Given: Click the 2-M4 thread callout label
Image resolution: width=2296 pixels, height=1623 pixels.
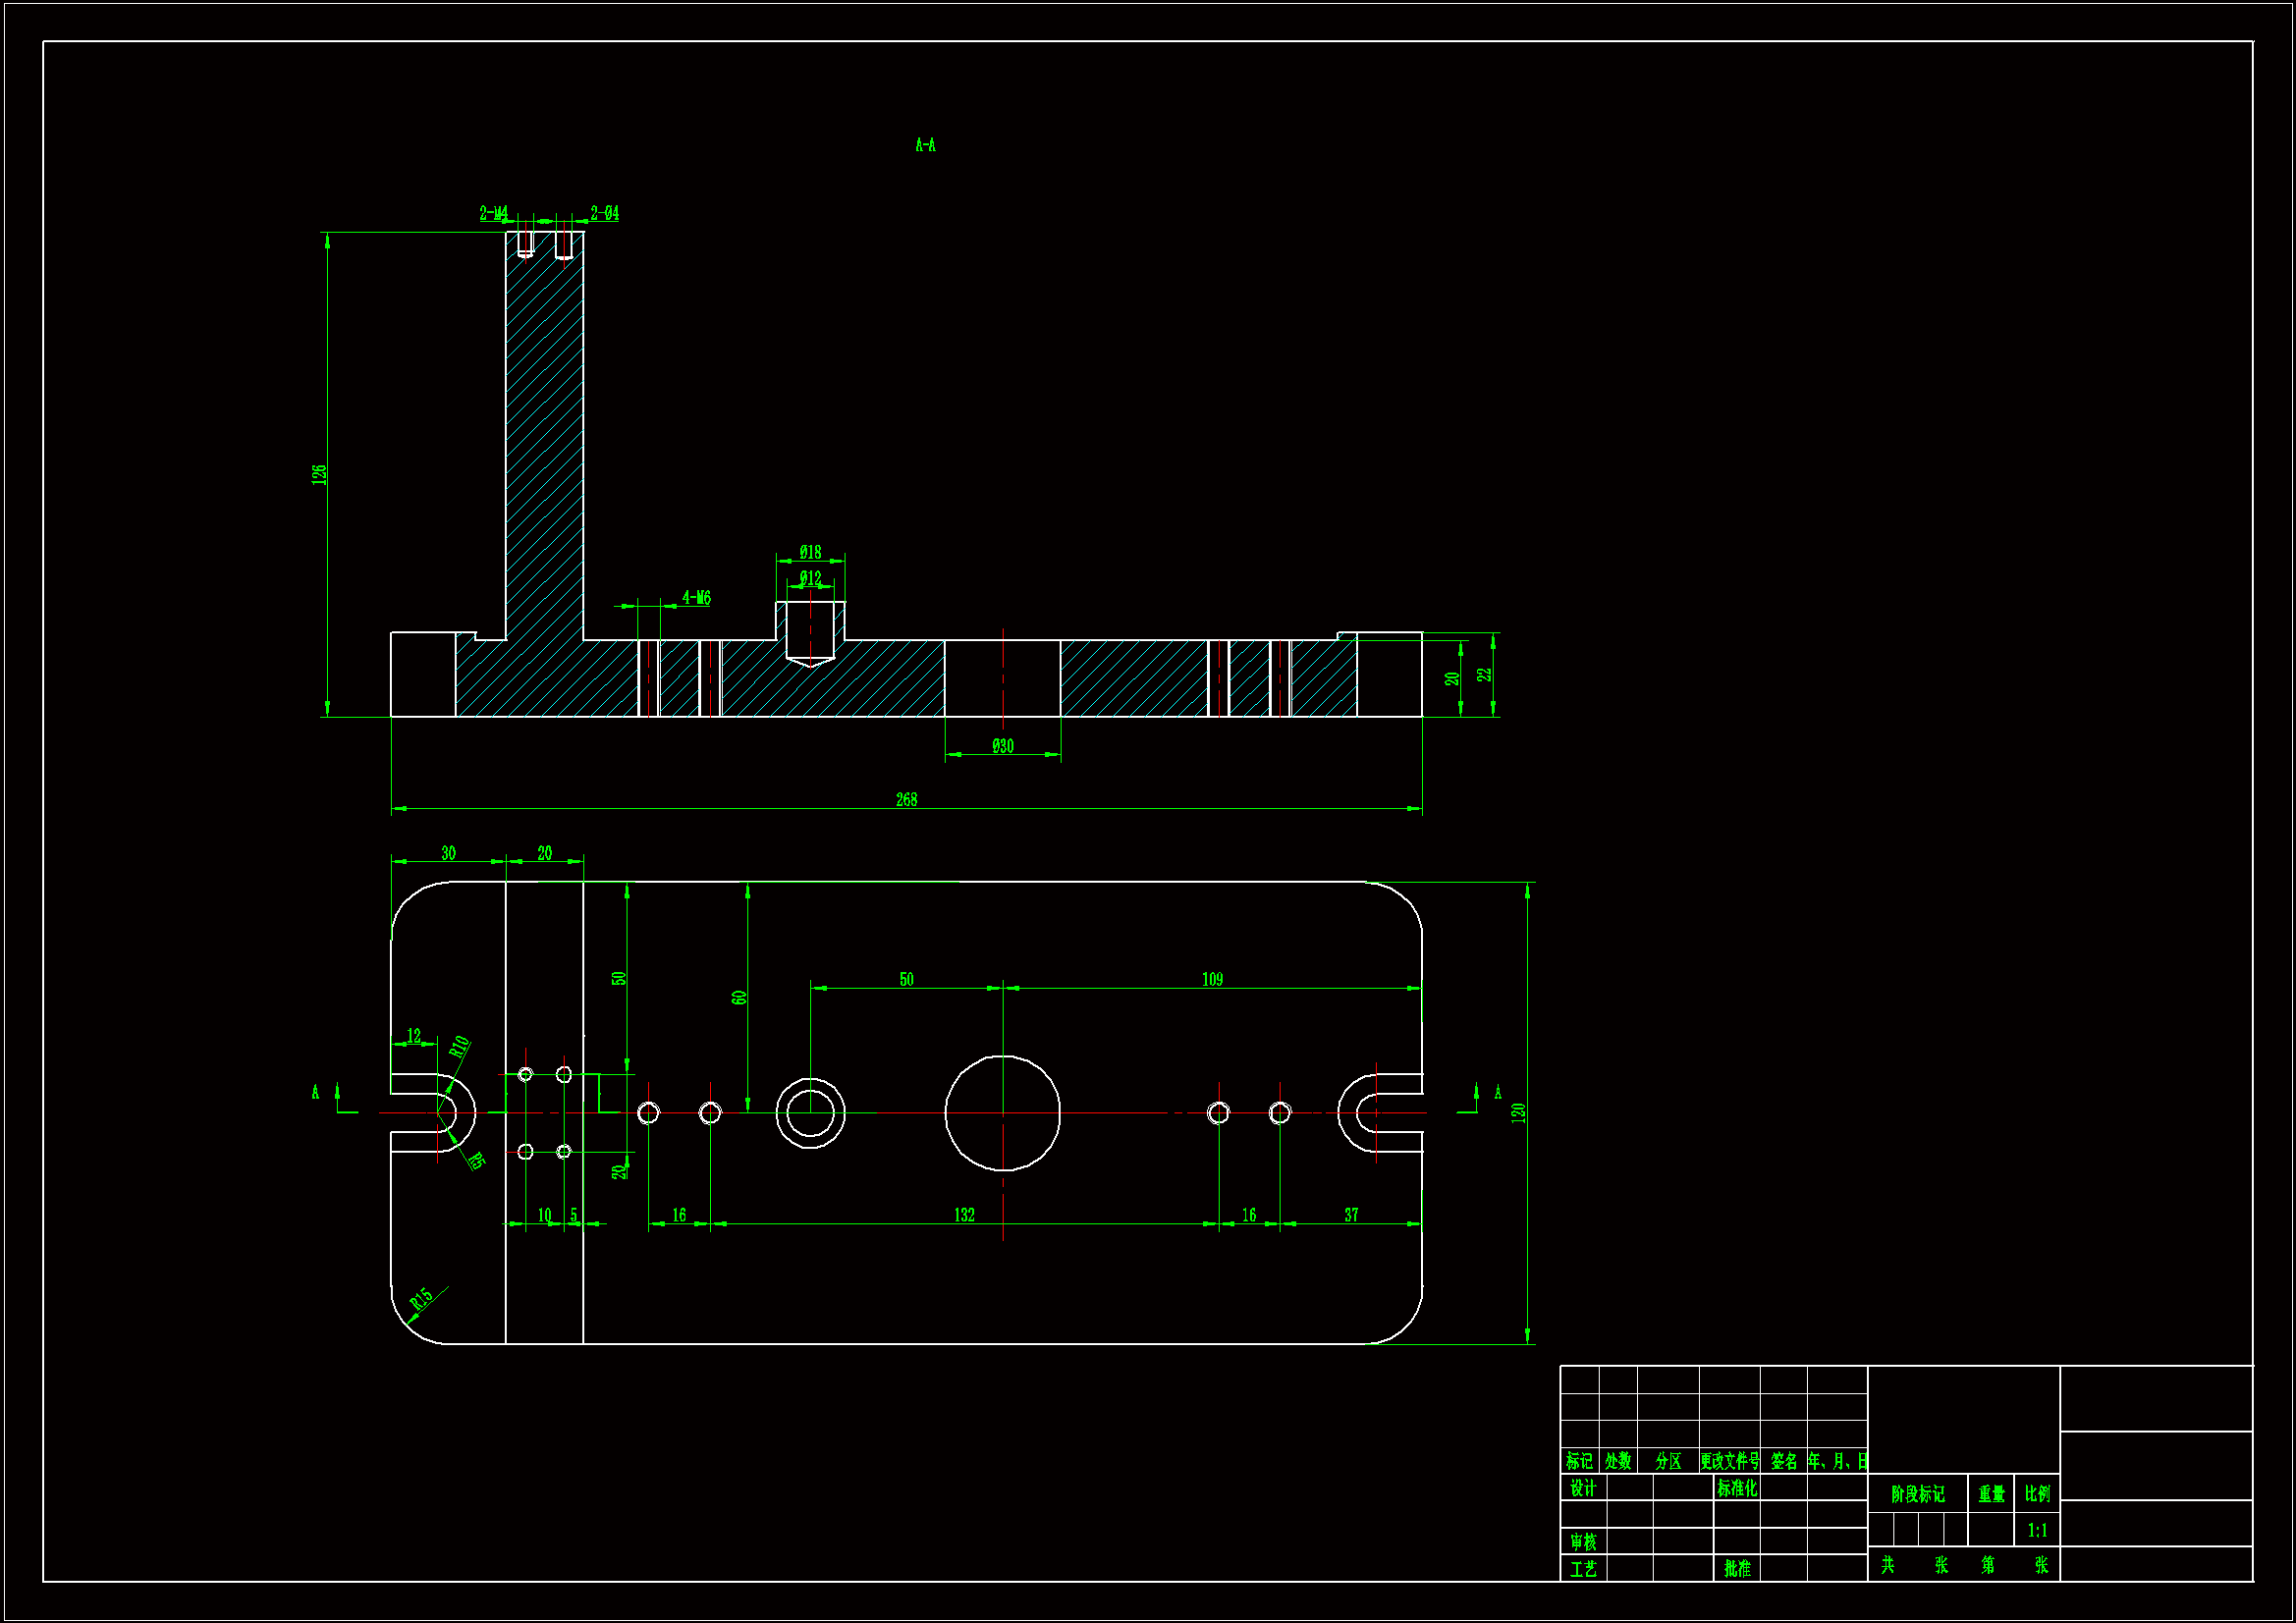Looking at the screenshot, I should 493,213.
